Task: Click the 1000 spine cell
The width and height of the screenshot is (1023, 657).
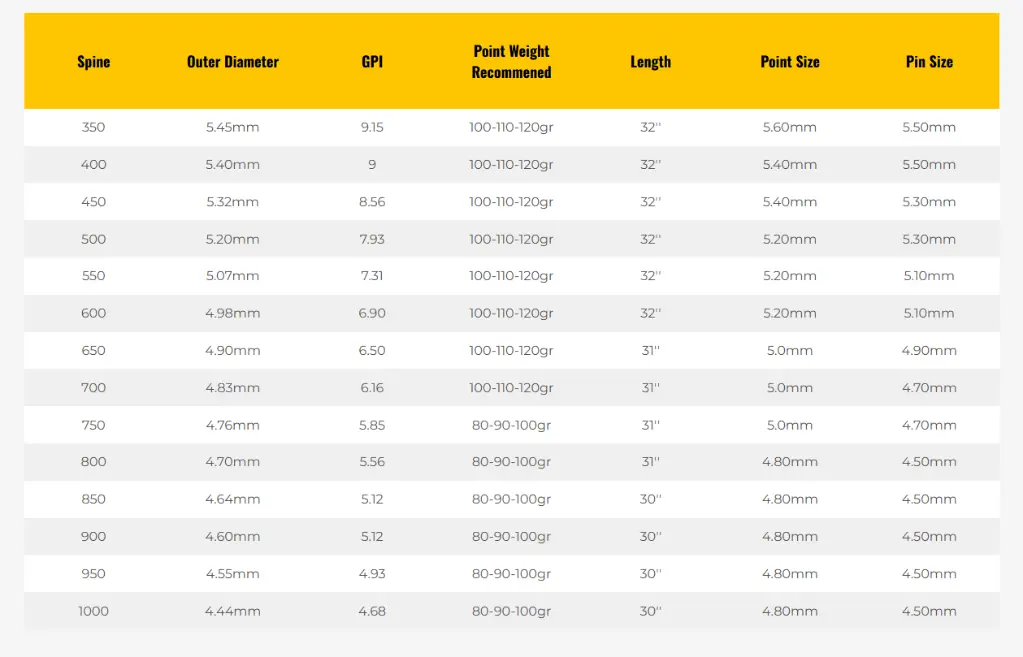Action: (x=93, y=611)
